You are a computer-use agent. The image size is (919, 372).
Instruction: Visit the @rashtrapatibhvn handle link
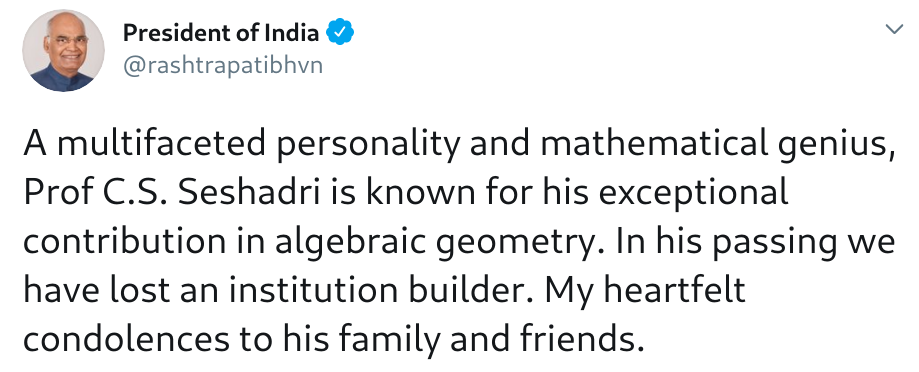coord(223,66)
